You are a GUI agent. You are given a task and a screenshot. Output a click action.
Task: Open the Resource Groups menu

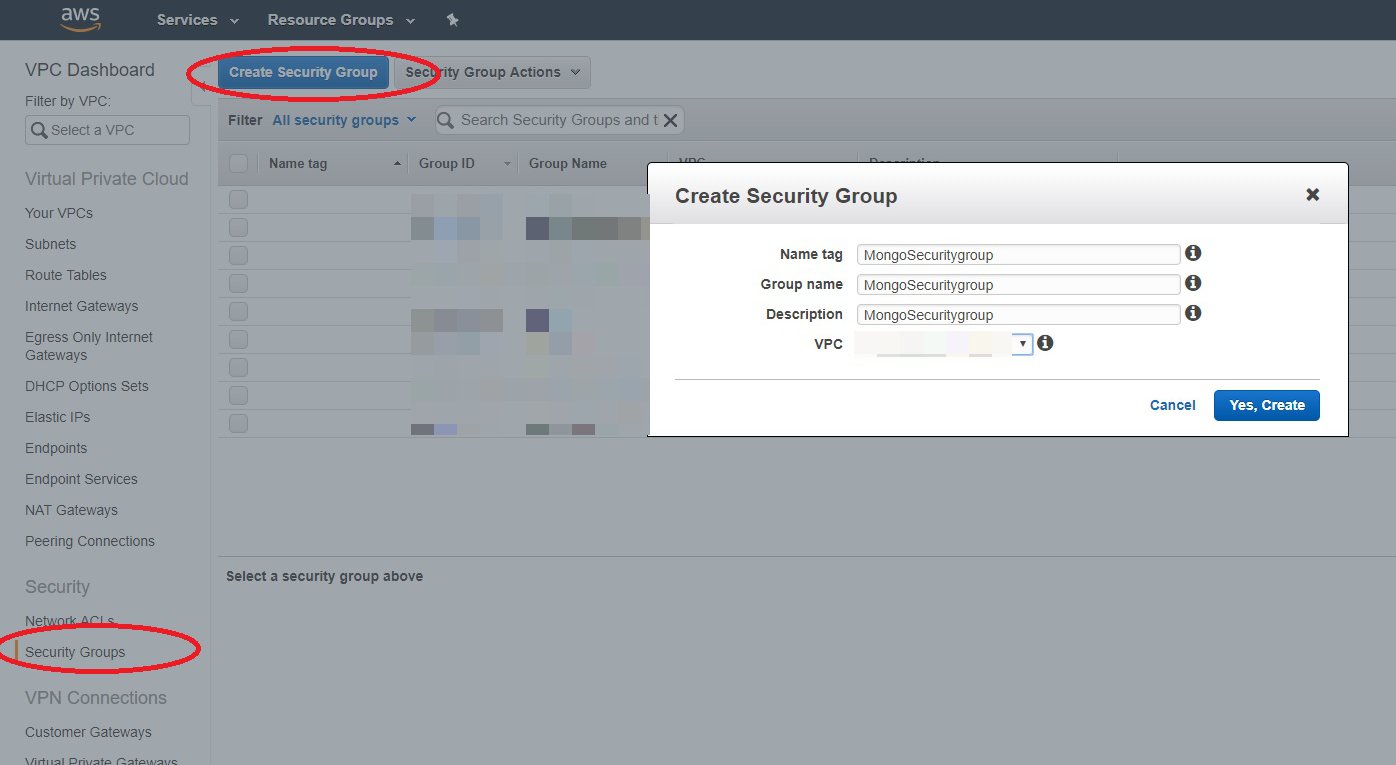coord(341,20)
